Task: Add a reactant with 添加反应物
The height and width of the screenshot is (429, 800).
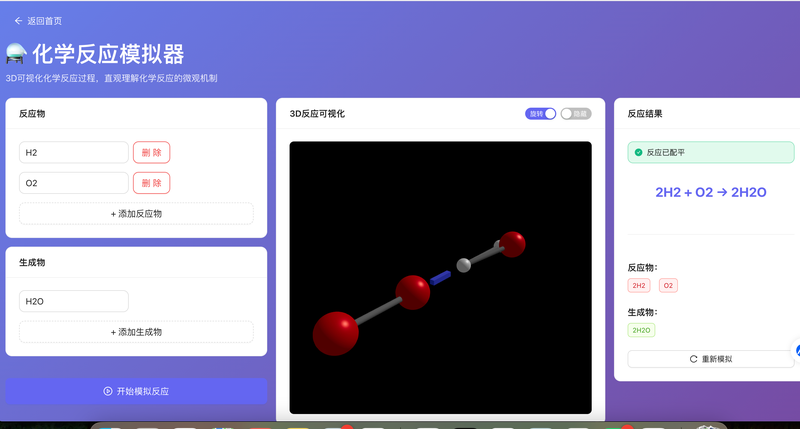Action: point(136,214)
